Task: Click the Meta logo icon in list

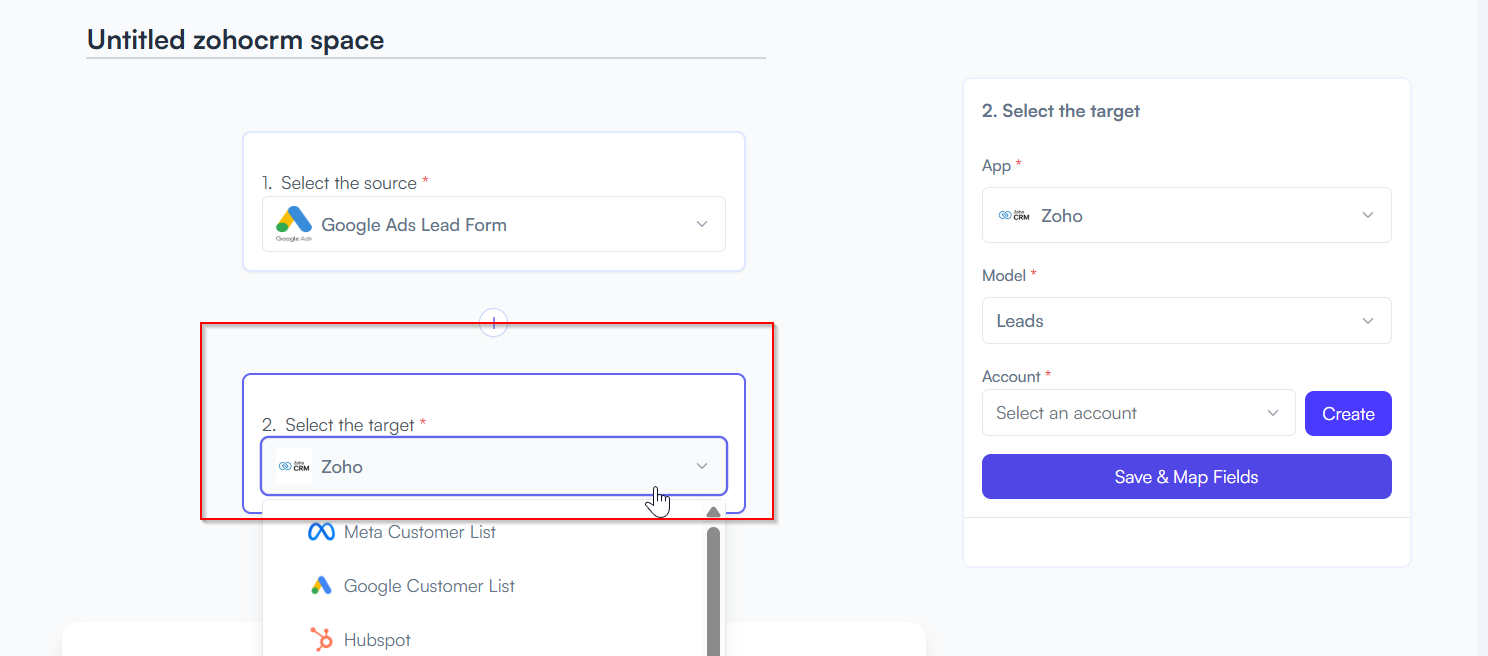Action: (x=321, y=532)
